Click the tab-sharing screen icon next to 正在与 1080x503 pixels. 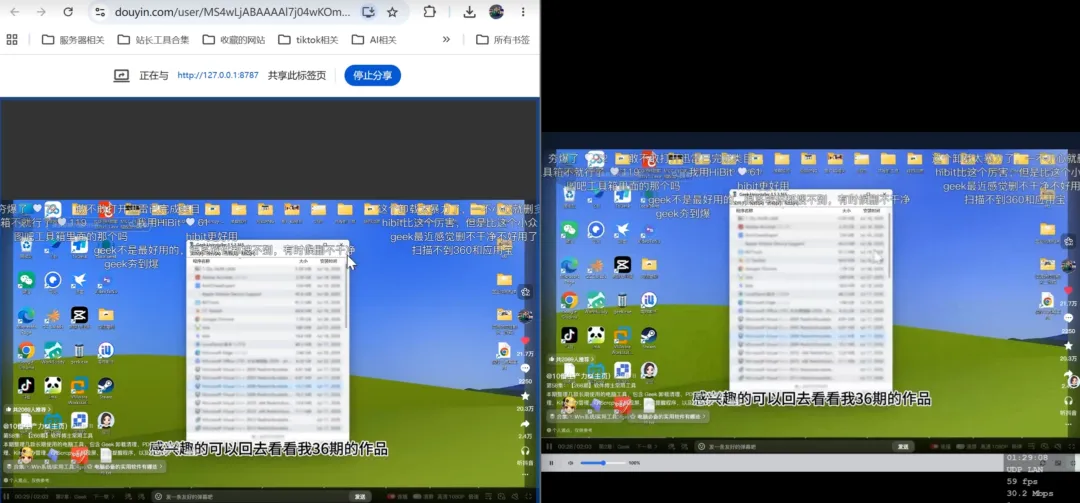pyautogui.click(x=121, y=75)
